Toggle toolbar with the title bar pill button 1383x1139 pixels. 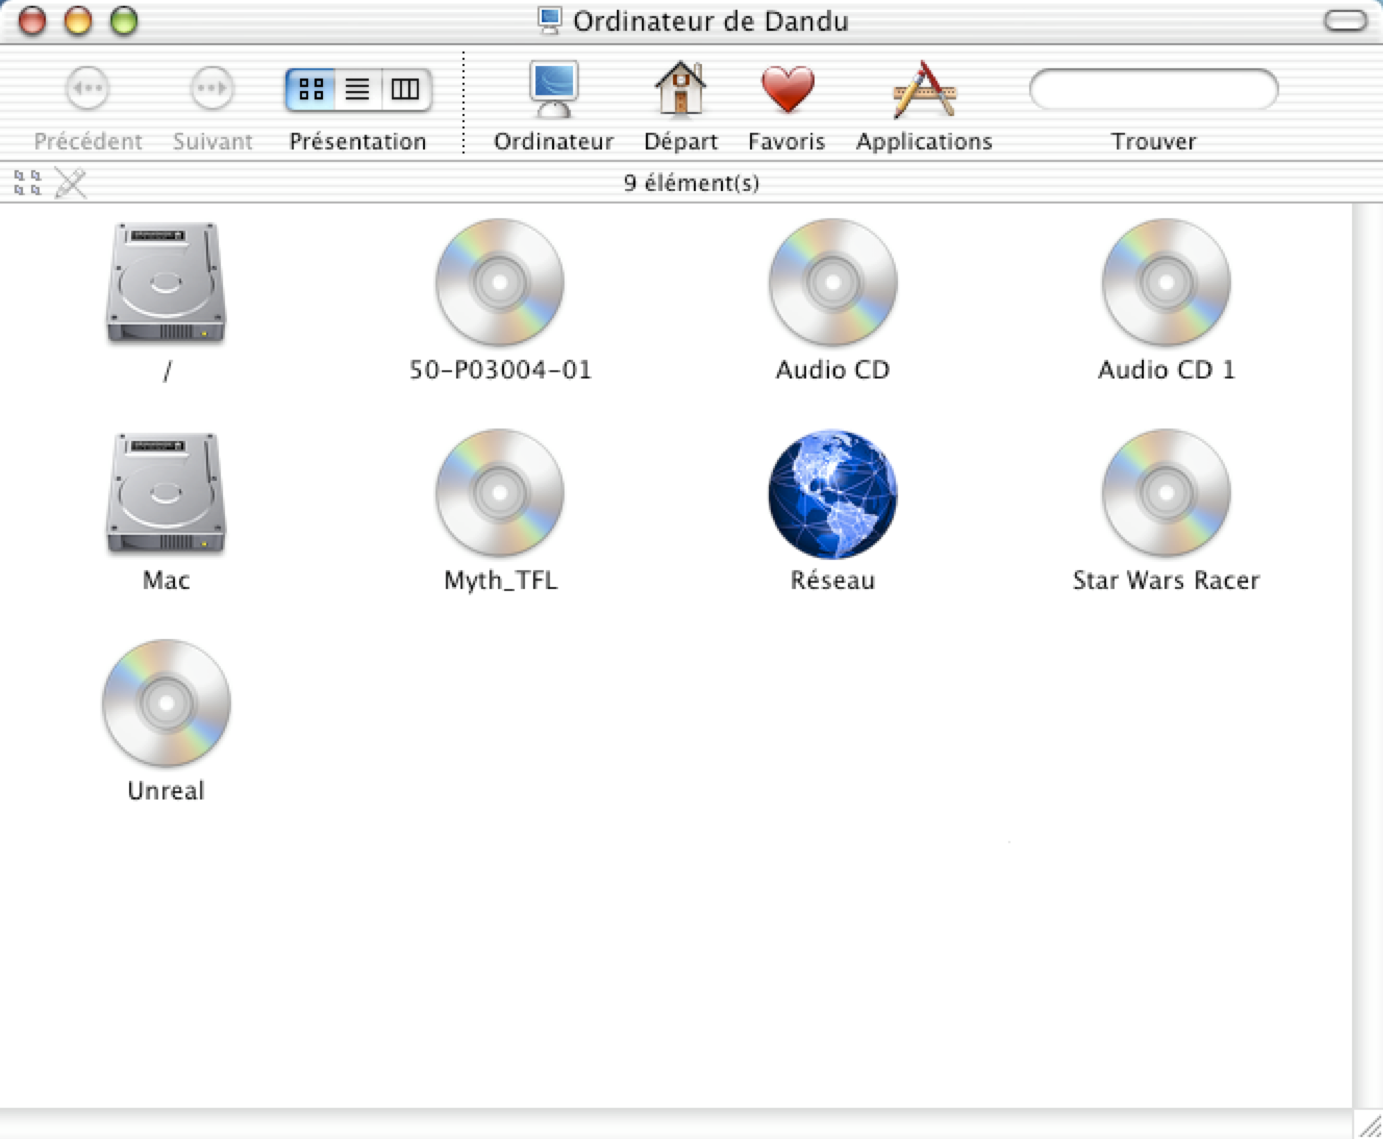[x=1345, y=21]
